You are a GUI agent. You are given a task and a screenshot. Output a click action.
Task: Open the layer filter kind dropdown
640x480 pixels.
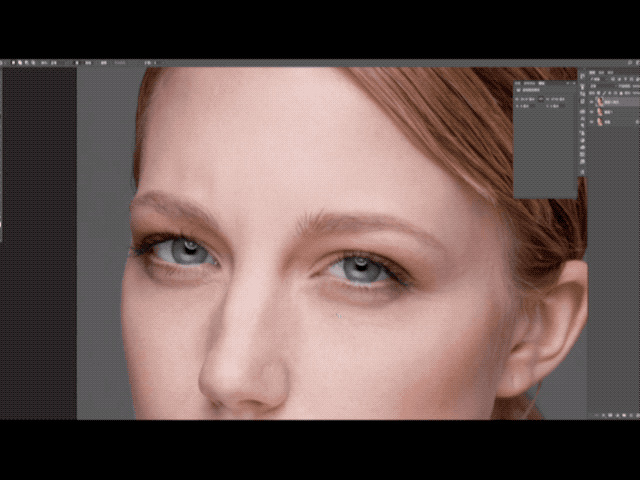(x=597, y=79)
